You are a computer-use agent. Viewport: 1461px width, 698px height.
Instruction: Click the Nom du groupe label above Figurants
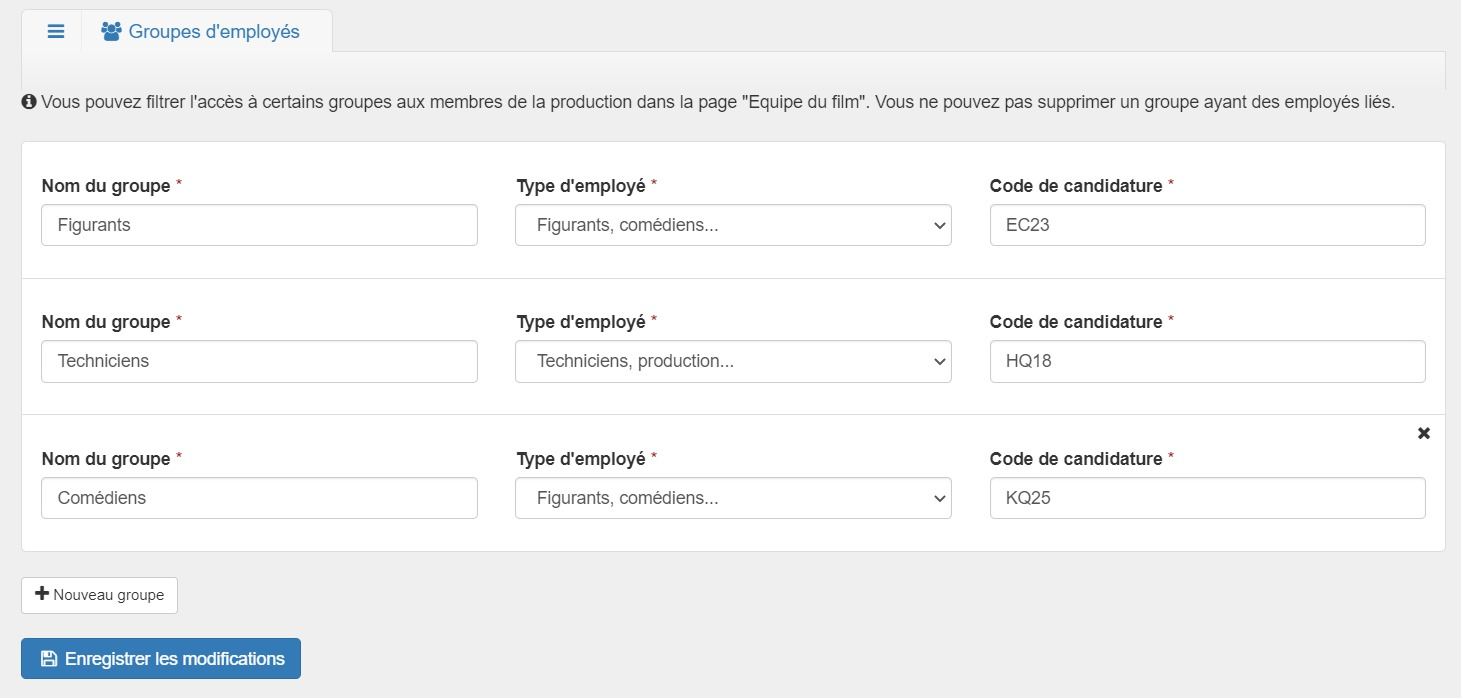[x=106, y=186]
